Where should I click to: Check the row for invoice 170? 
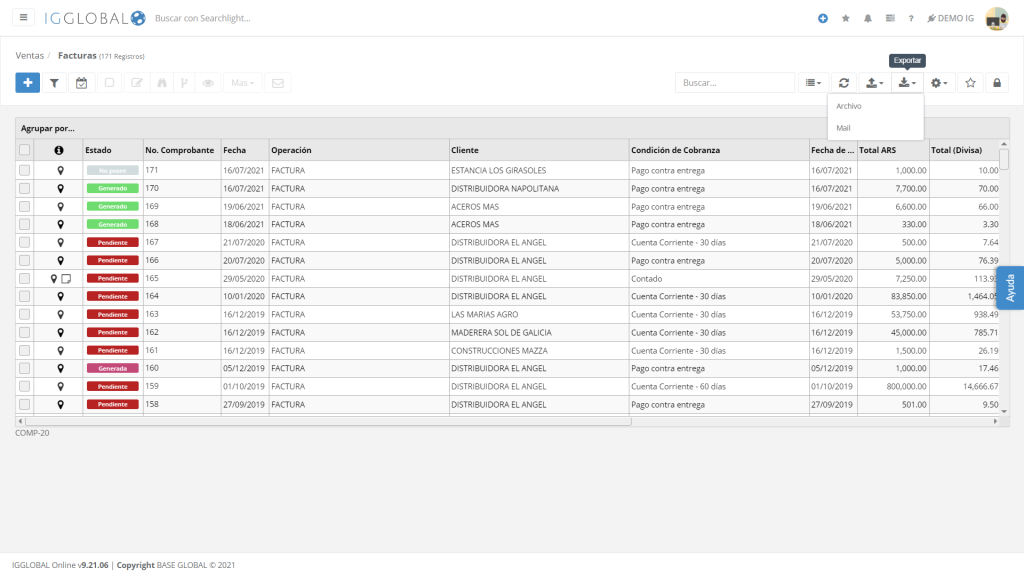pos(24,188)
